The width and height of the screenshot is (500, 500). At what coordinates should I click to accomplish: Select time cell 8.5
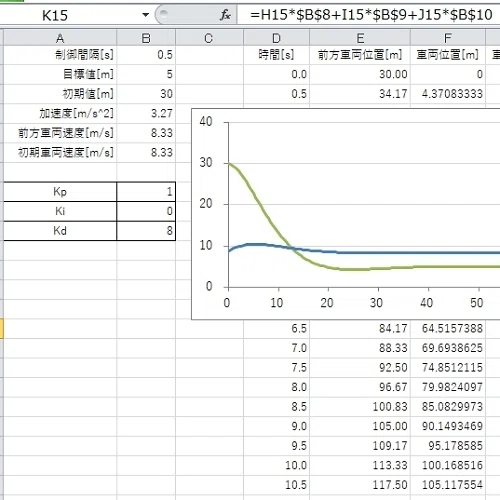pyautogui.click(x=276, y=407)
